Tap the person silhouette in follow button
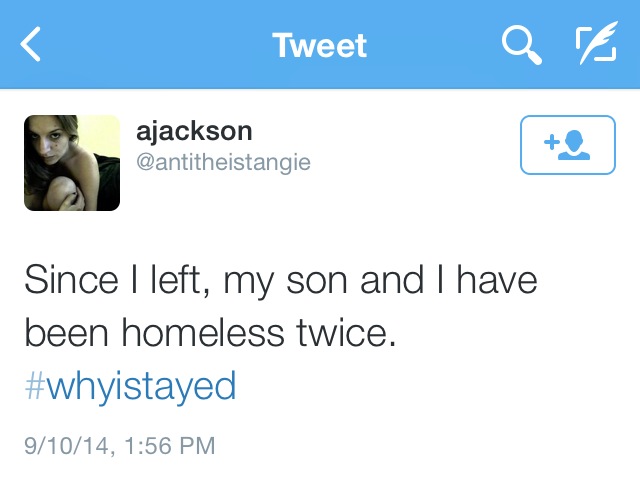Image resolution: width=640 pixels, height=487 pixels. [577, 146]
